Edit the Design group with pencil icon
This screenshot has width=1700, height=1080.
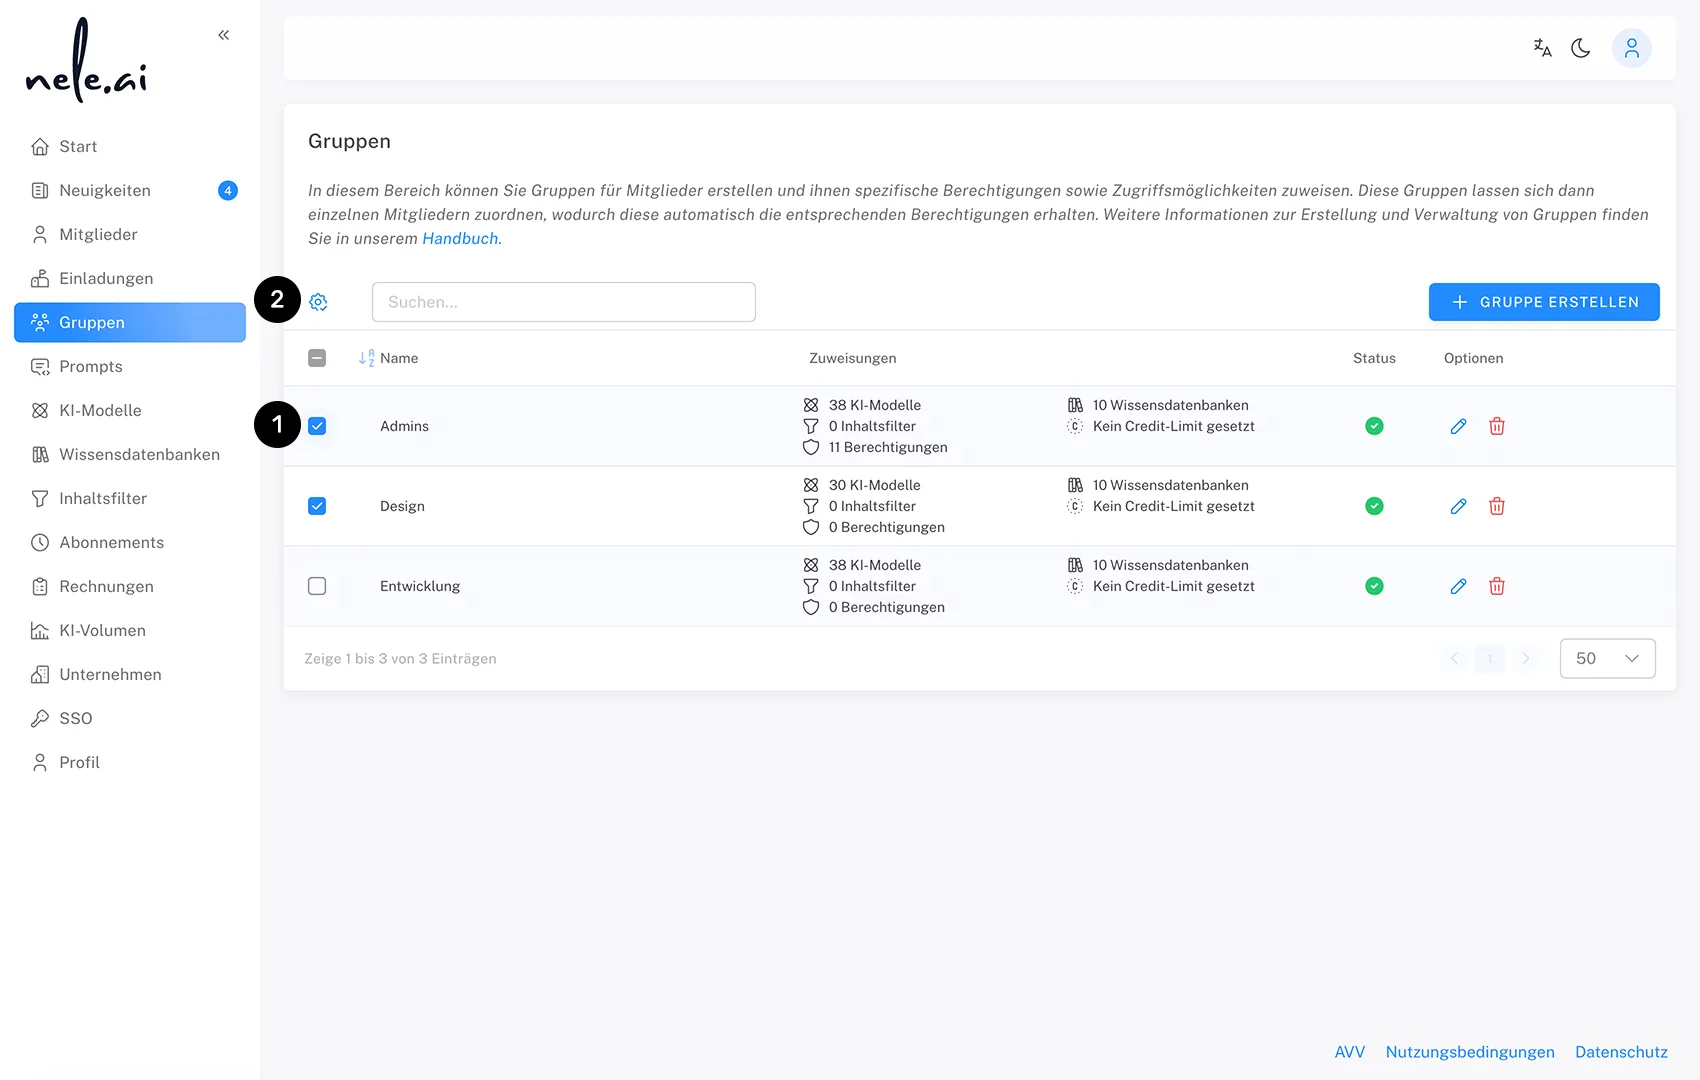coord(1458,506)
